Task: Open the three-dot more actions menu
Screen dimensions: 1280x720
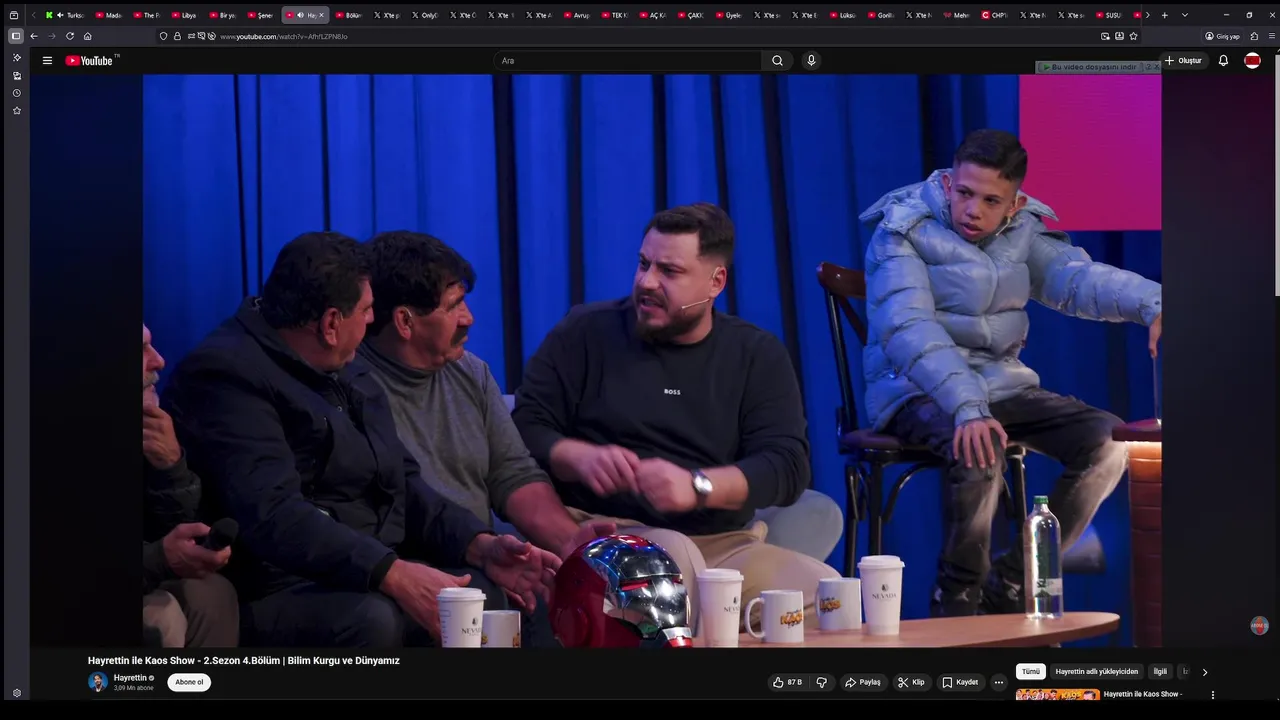Action: point(998,682)
